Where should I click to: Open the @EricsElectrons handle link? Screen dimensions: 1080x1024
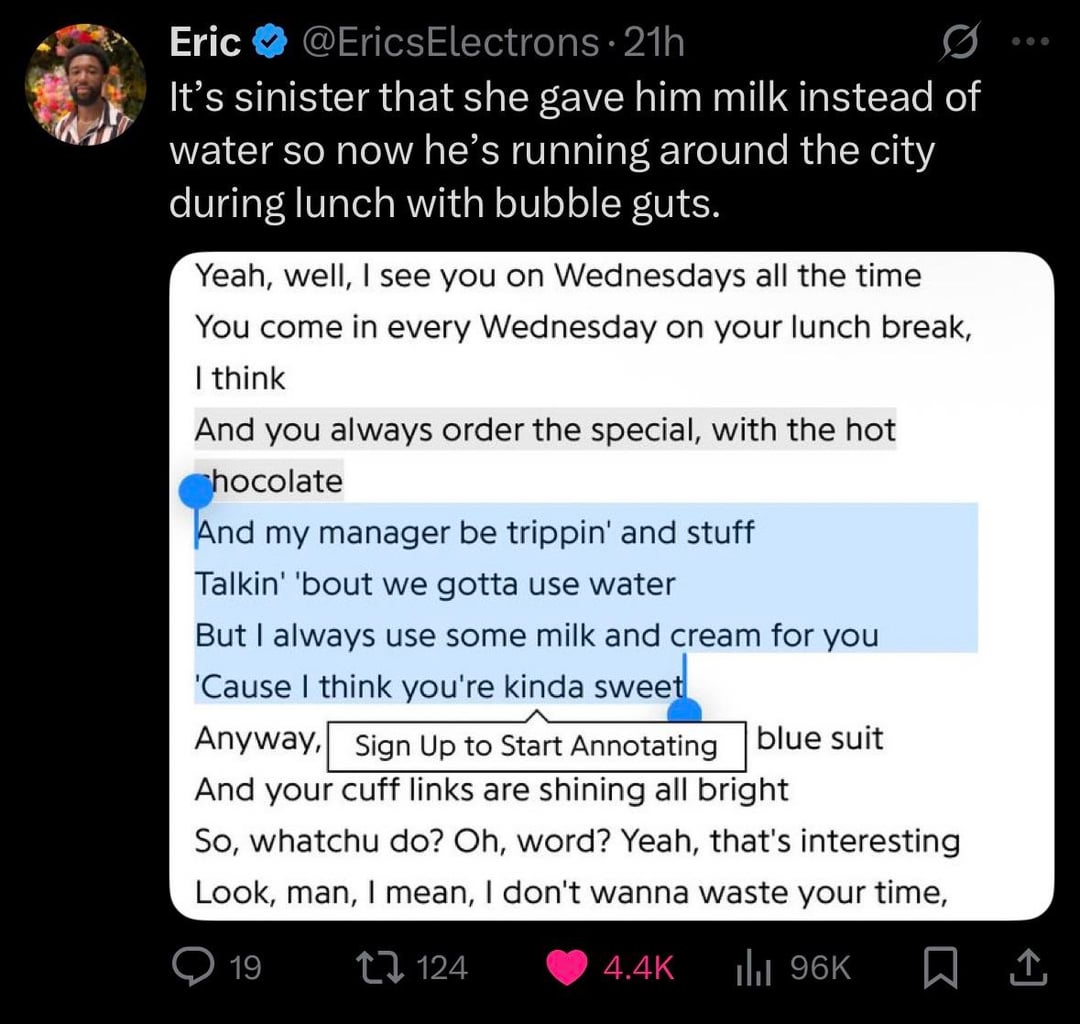[443, 43]
